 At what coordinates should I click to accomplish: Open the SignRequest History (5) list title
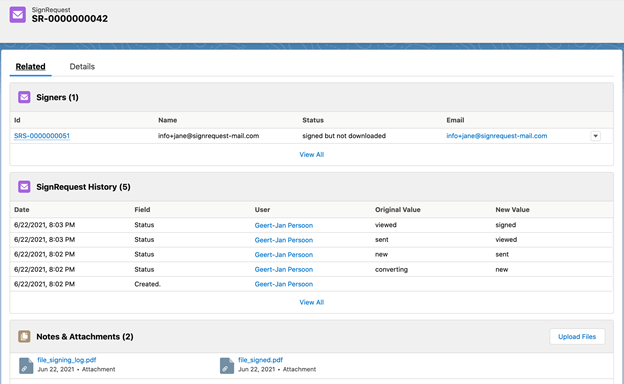coord(83,187)
